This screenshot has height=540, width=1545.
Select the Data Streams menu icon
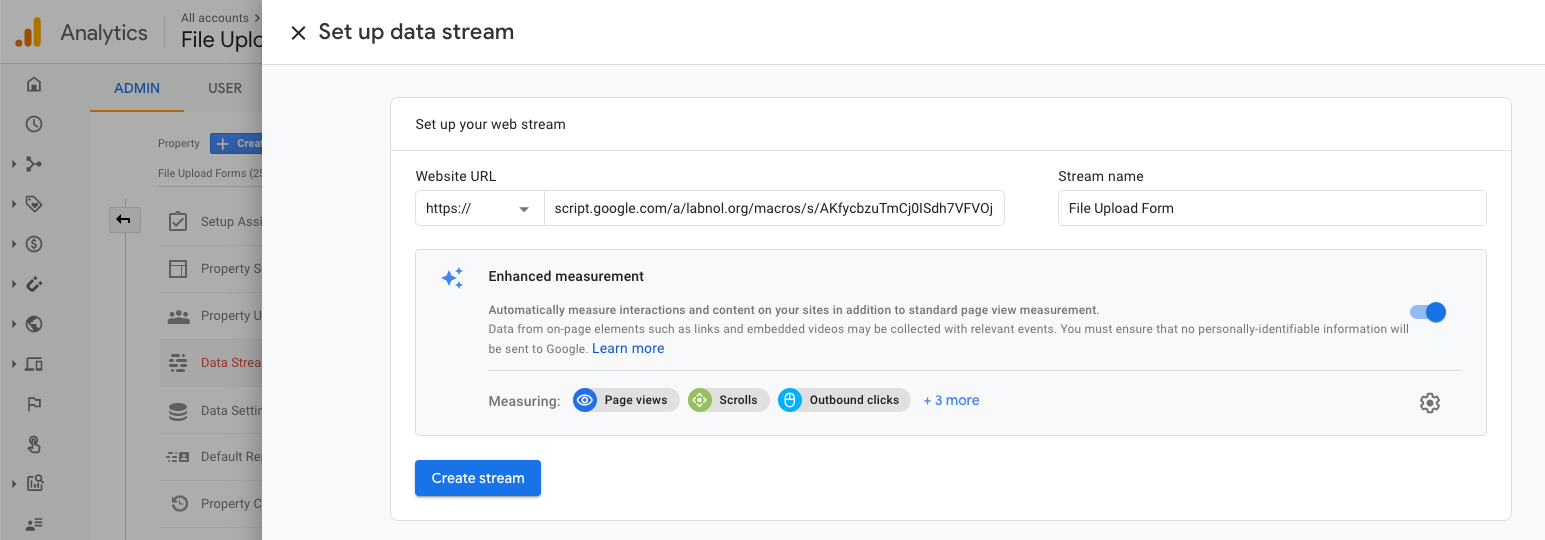point(178,362)
